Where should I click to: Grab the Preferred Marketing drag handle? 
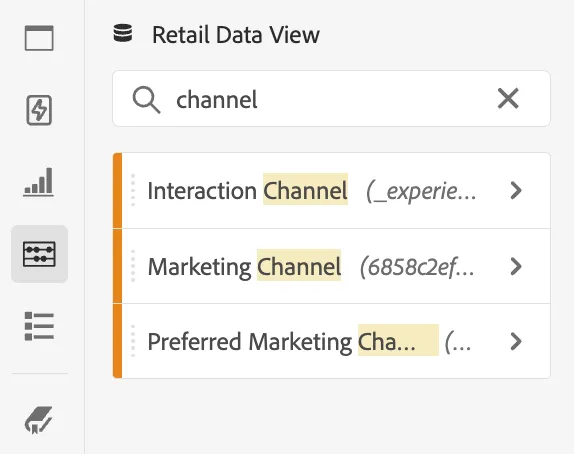coord(133,342)
